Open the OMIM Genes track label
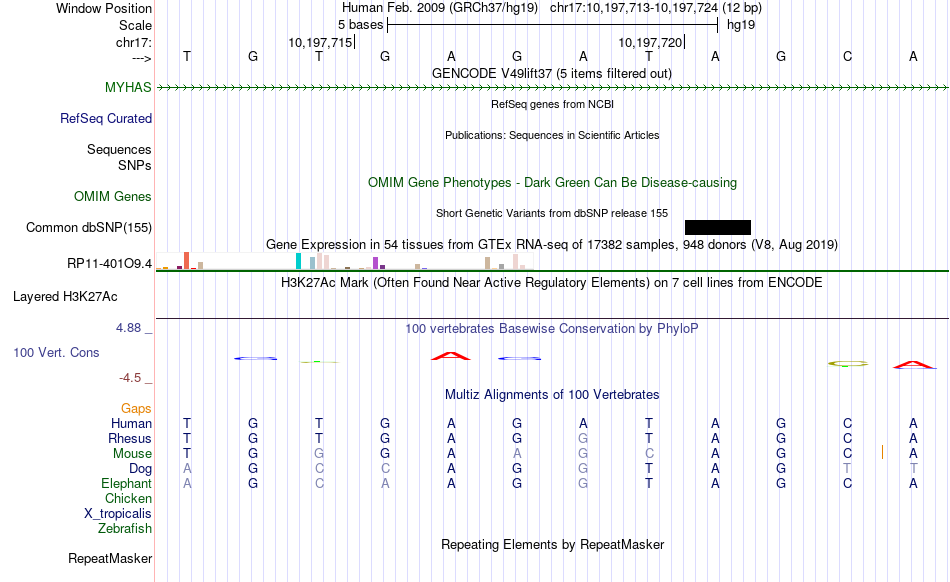 [x=113, y=196]
